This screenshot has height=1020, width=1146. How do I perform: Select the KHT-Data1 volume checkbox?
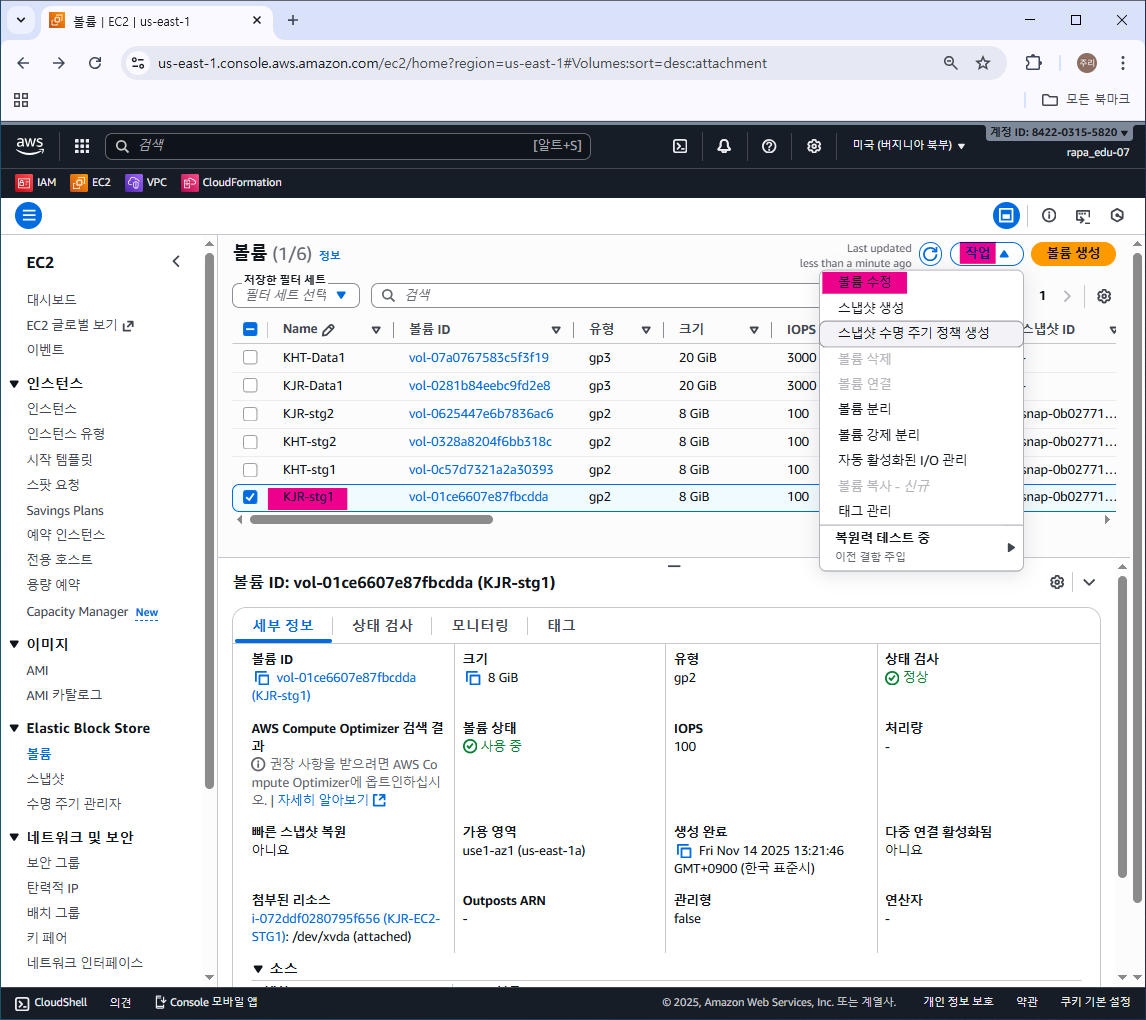tap(250, 357)
